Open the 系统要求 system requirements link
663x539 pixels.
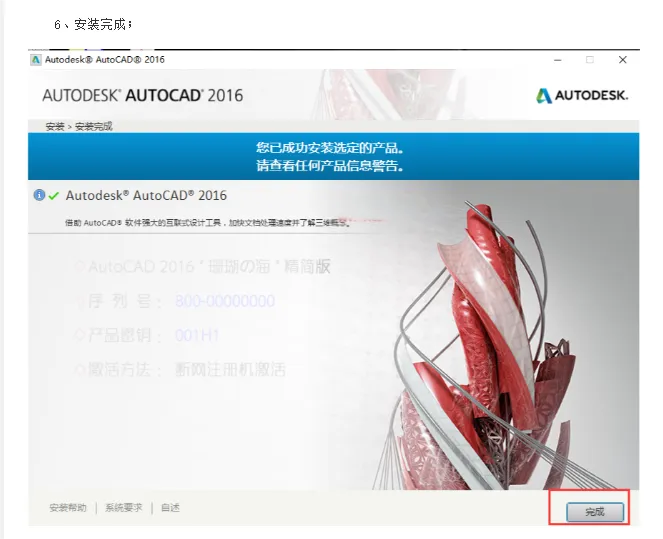pyautogui.click(x=123, y=507)
